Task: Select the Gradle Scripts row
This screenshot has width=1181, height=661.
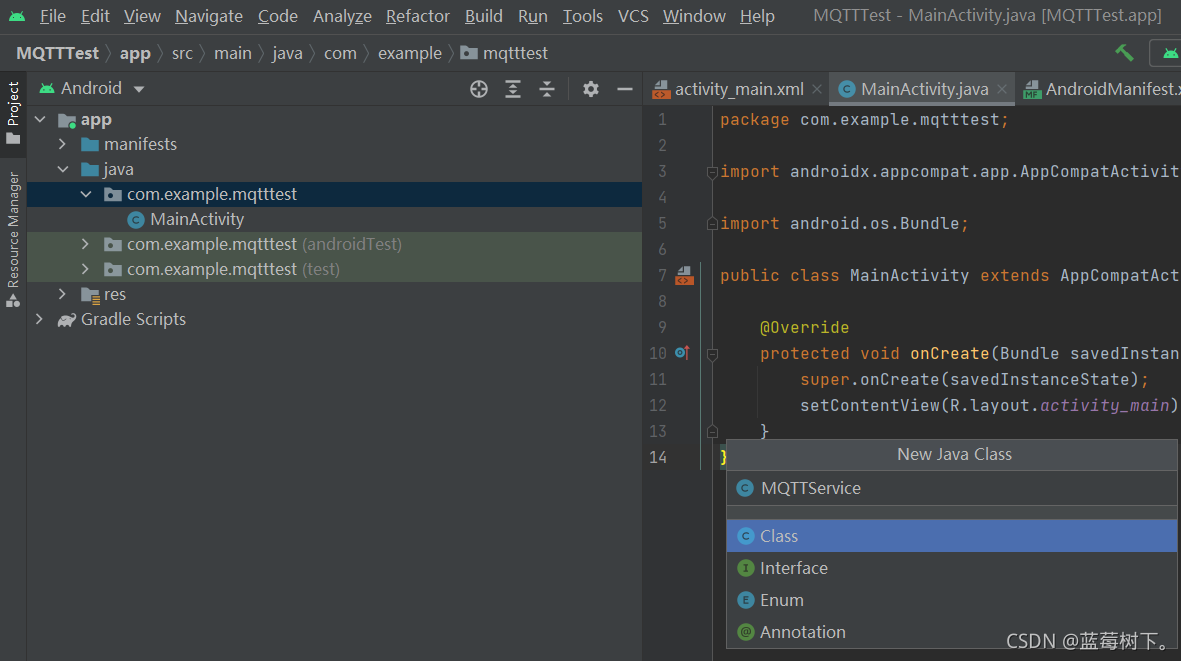Action: coord(334,319)
